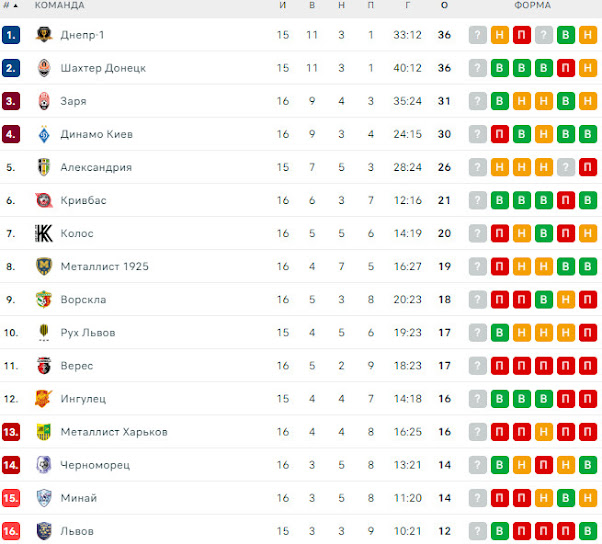Click the gray question mark in Кривбас form
Viewport: 602px width, 544px height.
(478, 200)
